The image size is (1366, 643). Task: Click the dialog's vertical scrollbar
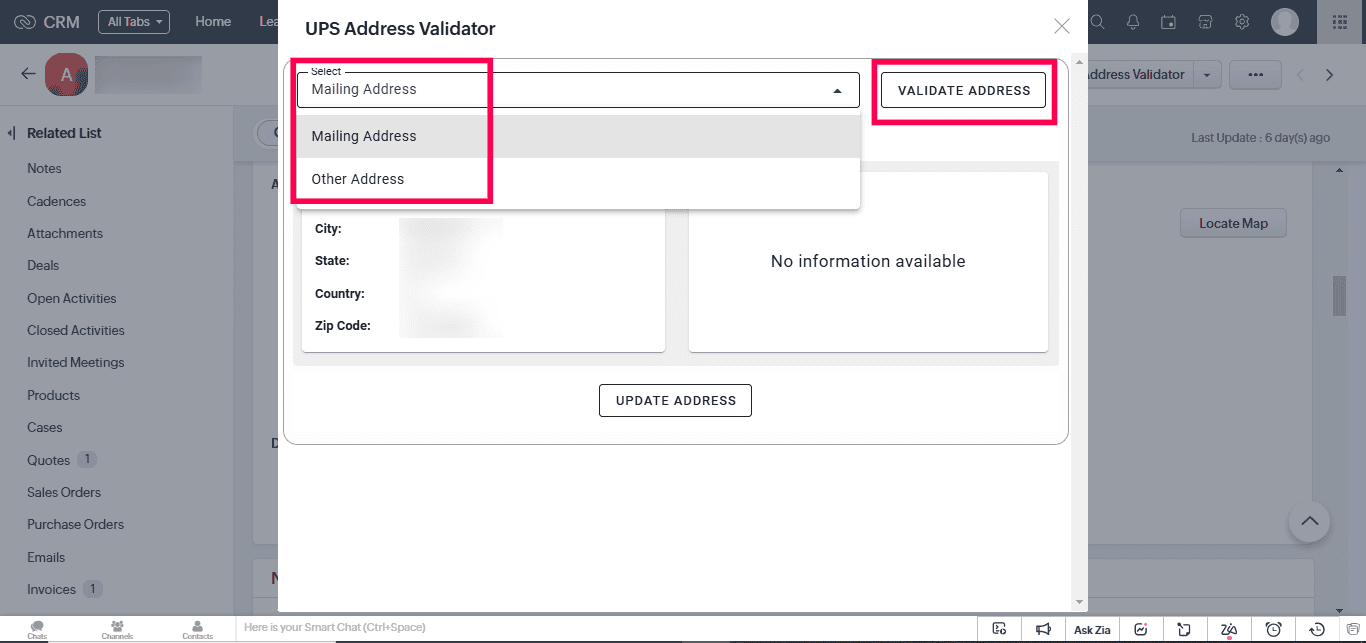coord(1078,330)
